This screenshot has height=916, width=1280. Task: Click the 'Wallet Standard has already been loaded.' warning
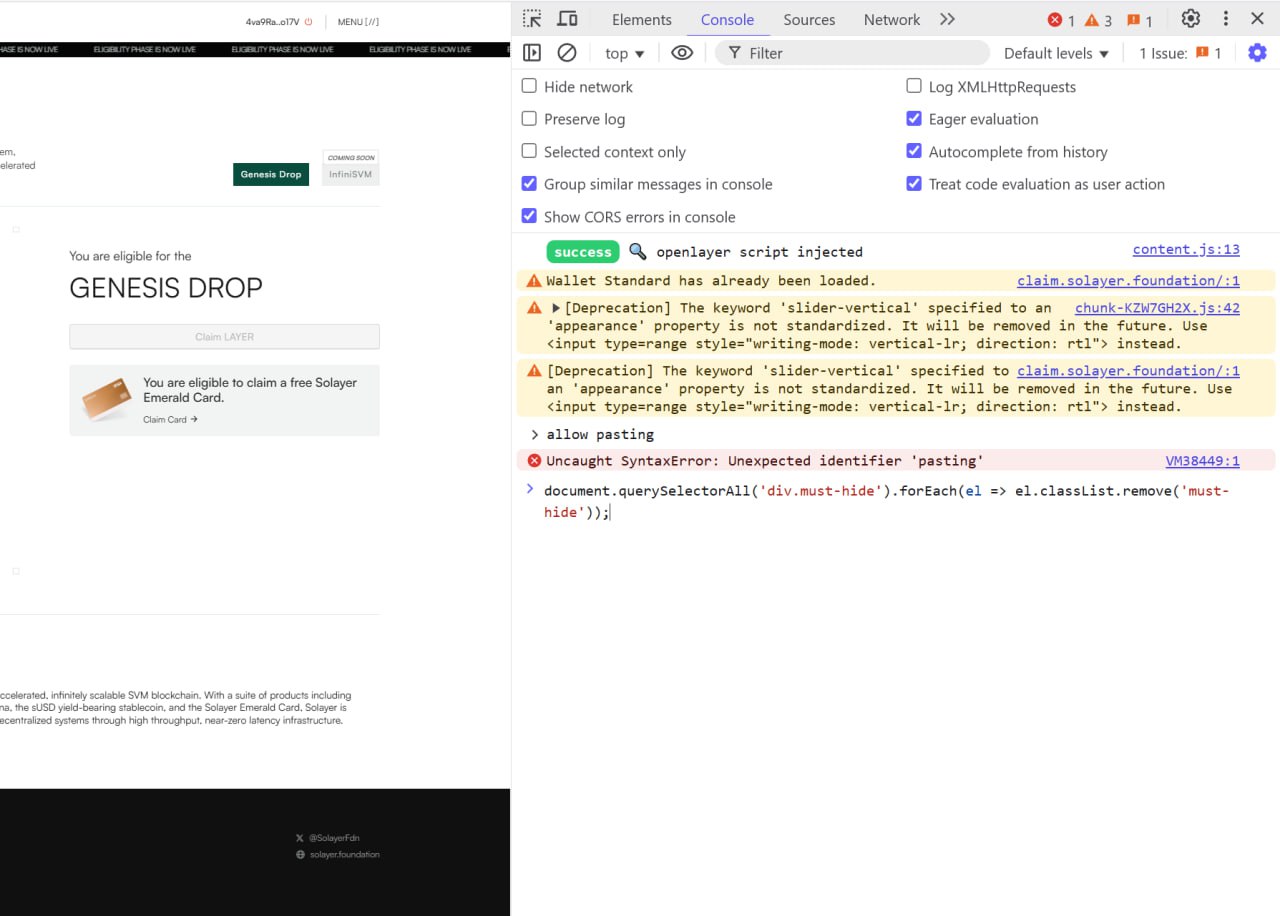point(711,281)
